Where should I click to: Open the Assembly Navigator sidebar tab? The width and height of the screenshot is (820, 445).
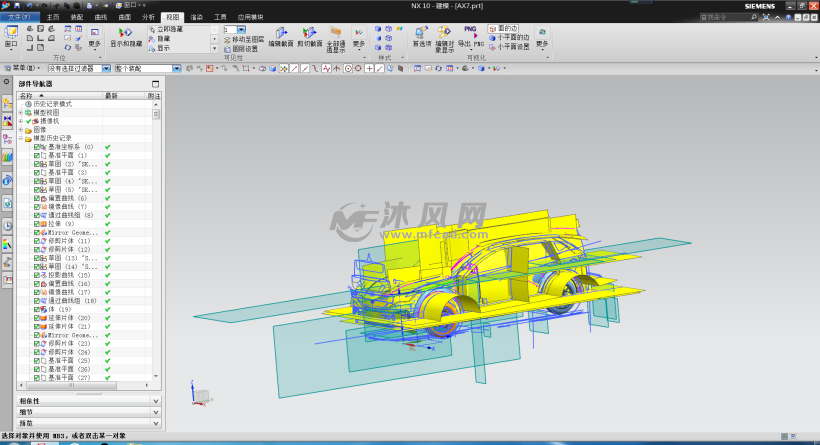(x=7, y=104)
